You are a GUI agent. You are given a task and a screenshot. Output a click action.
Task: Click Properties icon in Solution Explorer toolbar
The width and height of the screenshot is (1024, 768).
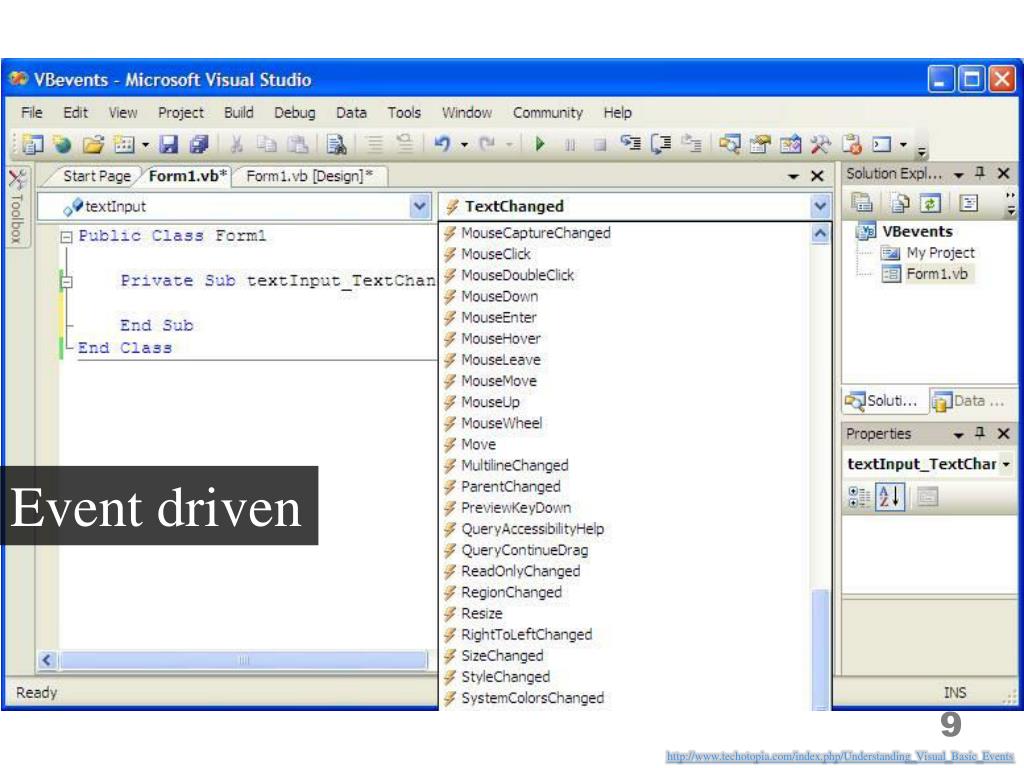click(x=862, y=203)
